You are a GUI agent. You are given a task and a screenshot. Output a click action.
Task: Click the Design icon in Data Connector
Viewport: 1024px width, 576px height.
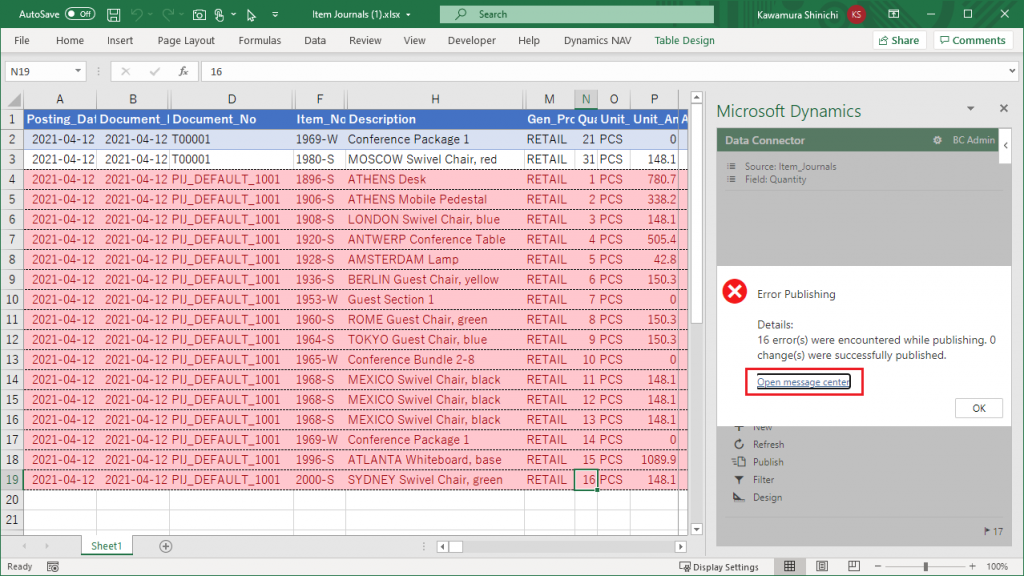pyautogui.click(x=739, y=497)
